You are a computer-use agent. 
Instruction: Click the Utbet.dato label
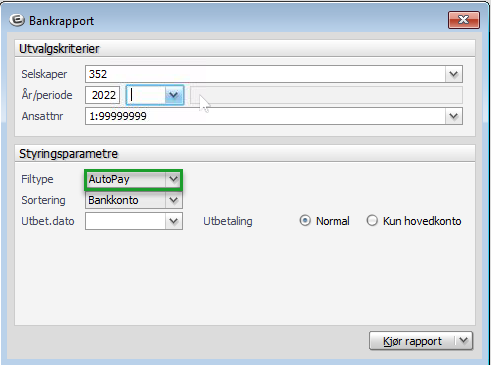point(48,221)
